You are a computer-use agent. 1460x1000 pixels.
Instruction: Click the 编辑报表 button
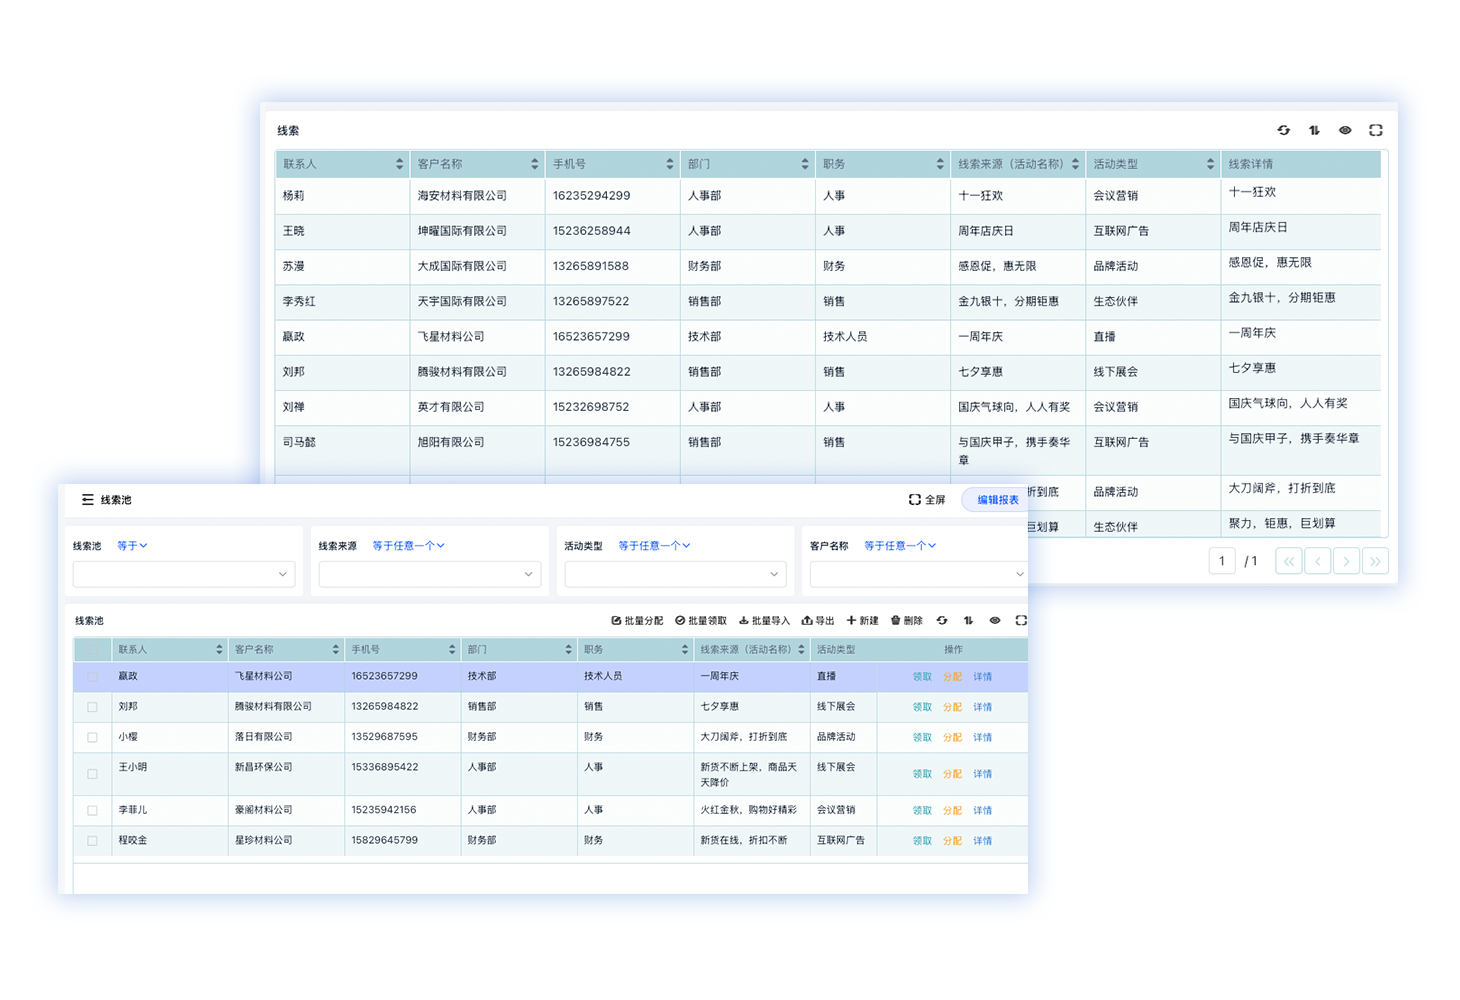coord(997,500)
